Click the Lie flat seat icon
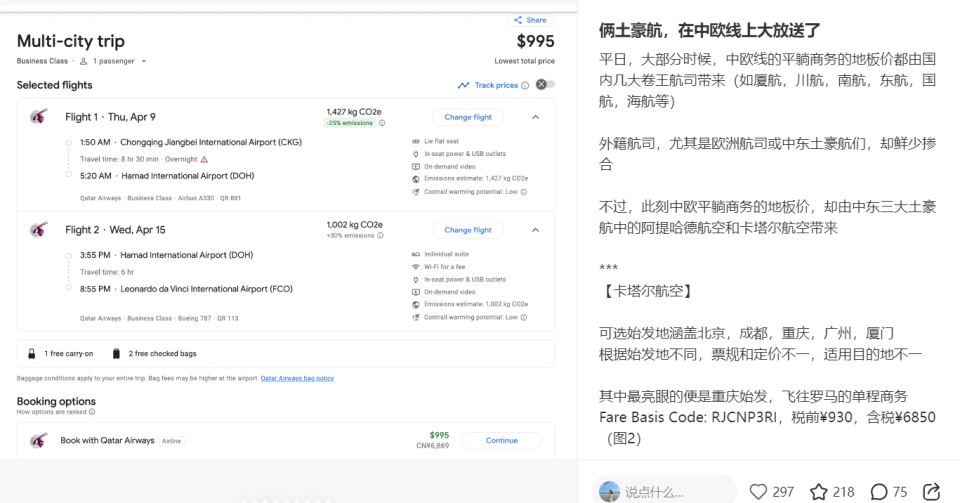 pyautogui.click(x=416, y=141)
